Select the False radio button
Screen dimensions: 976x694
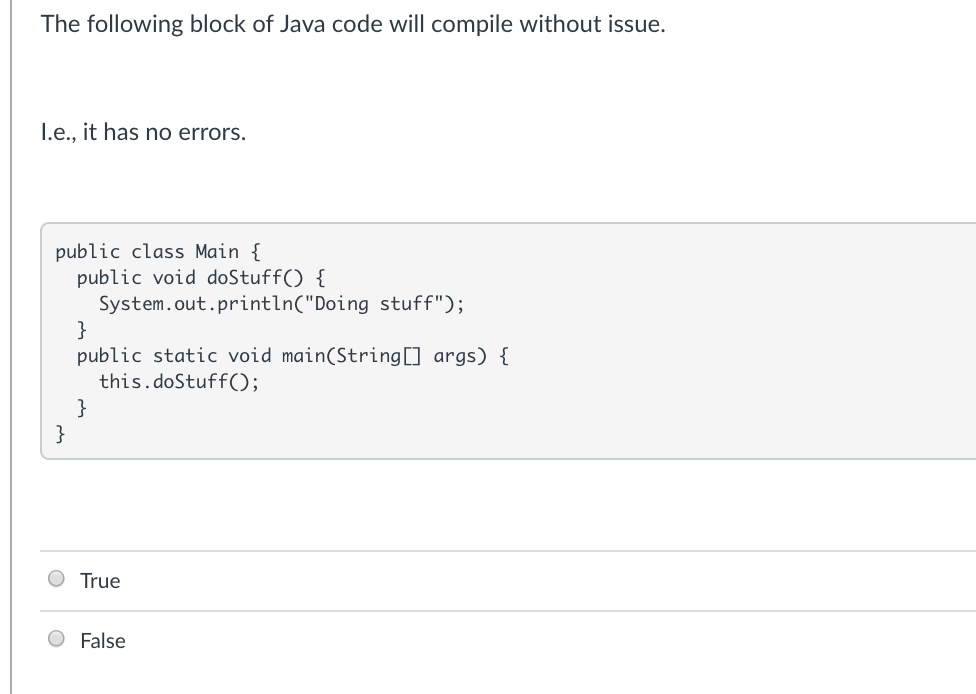(x=57, y=639)
